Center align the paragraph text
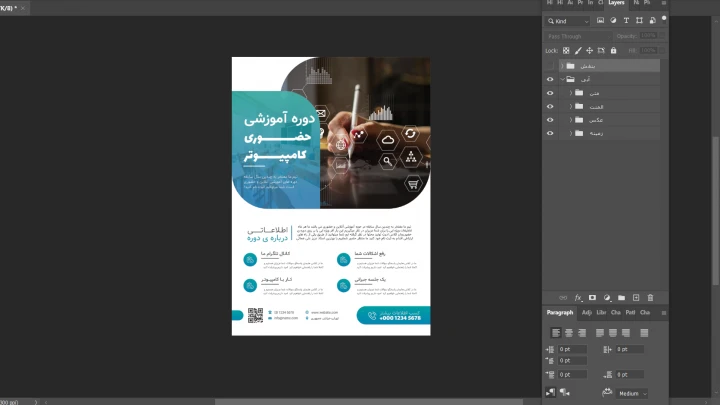Screen dimensions: 720x405 (567, 332)
